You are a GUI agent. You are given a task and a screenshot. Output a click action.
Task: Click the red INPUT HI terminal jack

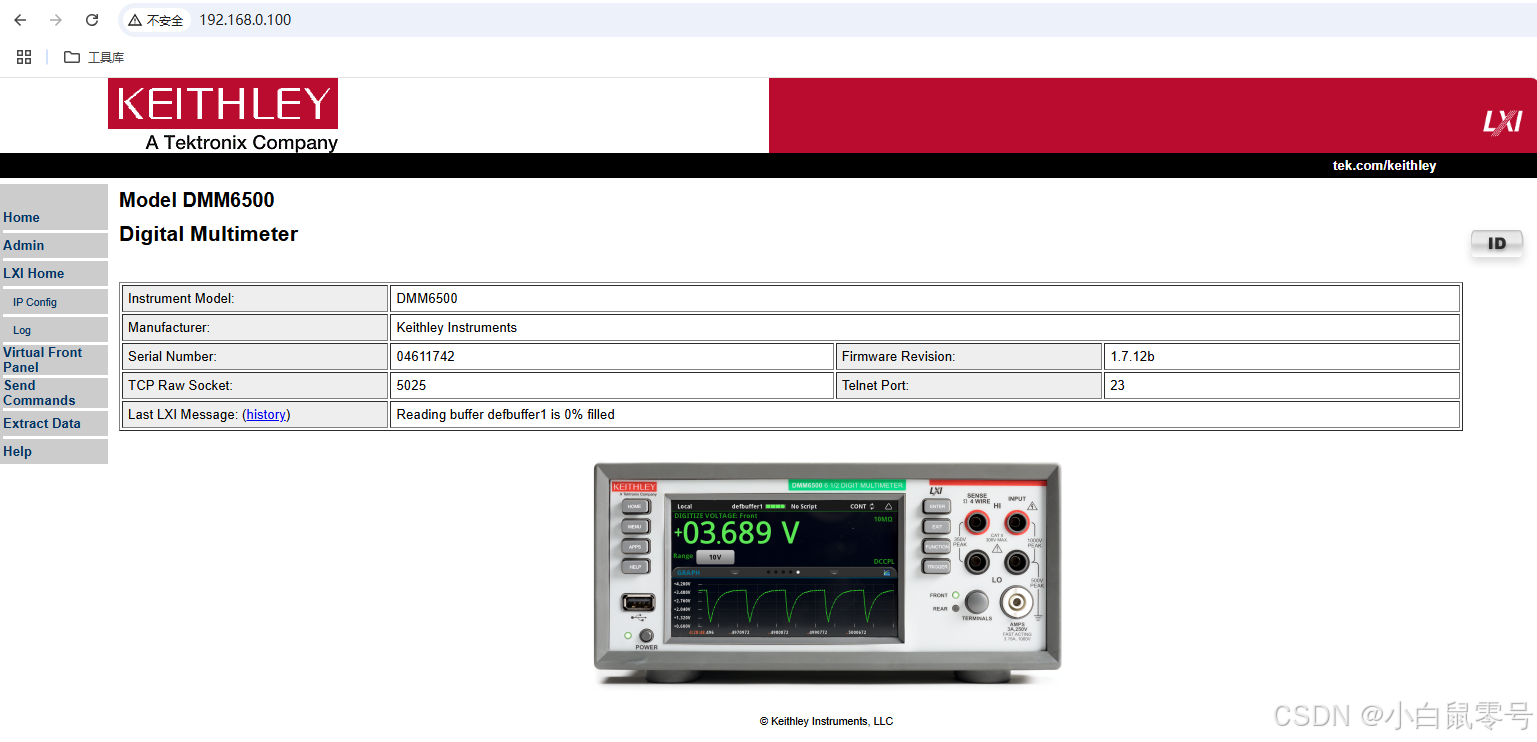1017,521
